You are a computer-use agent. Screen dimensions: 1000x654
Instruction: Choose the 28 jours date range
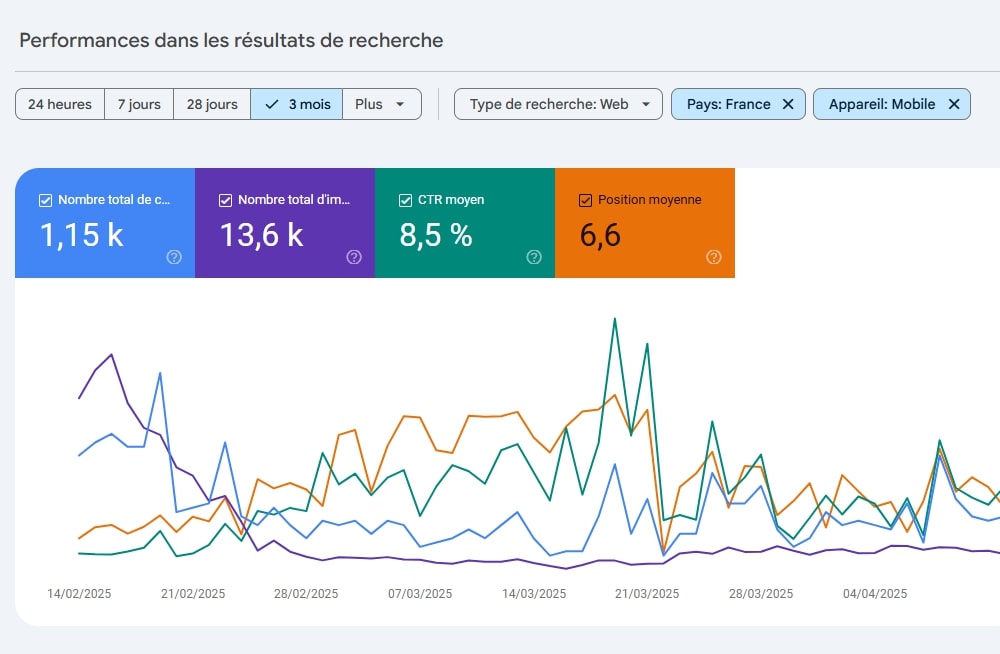click(x=212, y=104)
